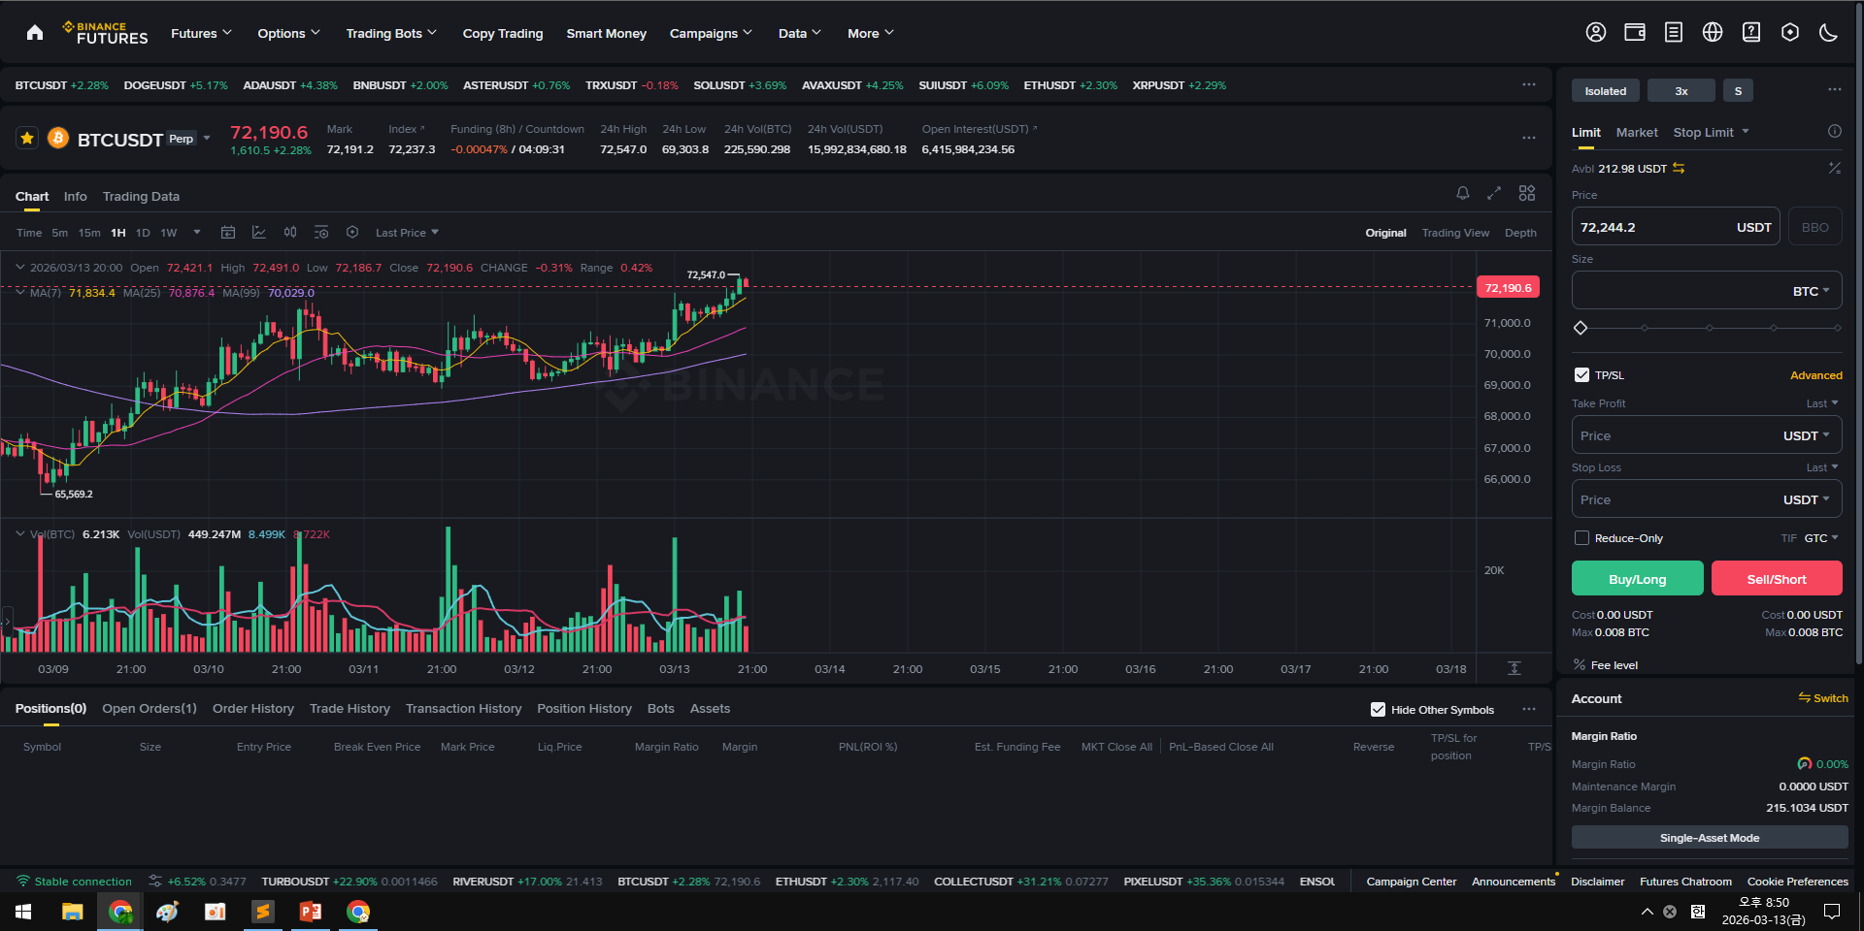Open File Explorer from taskbar
The width and height of the screenshot is (1864, 931).
[x=72, y=911]
